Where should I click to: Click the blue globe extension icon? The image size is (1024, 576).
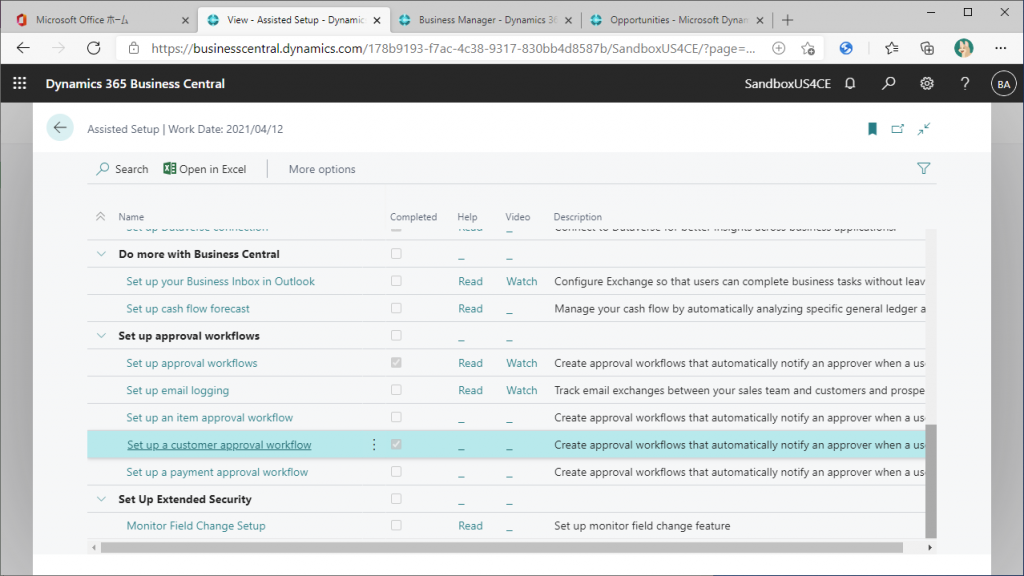(x=846, y=48)
